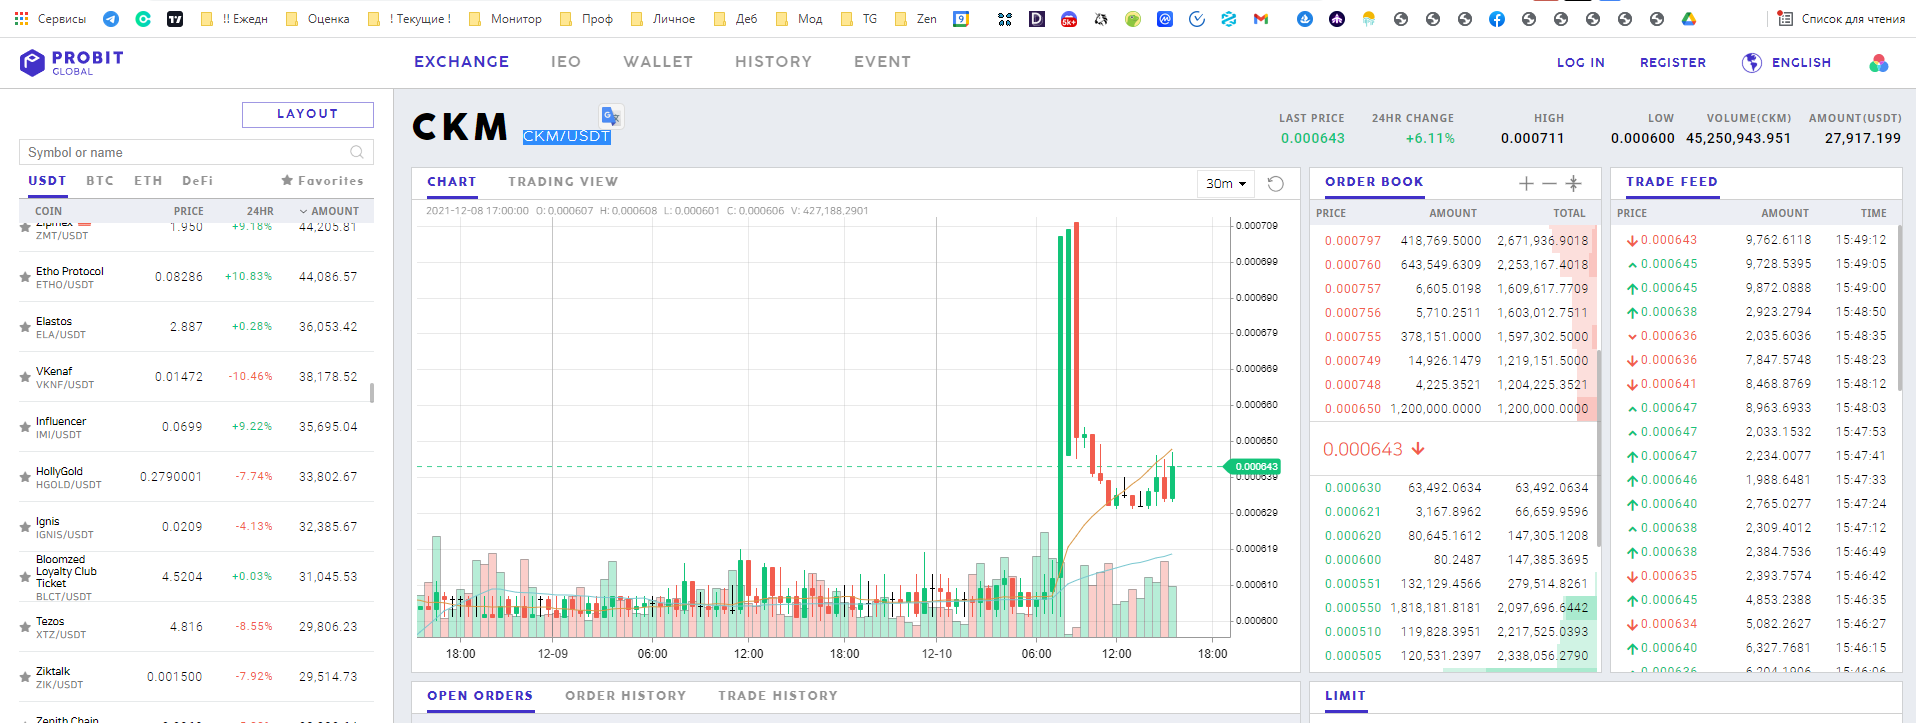Screen dimensions: 1916x723
Task: Switch to the Trading View tab
Action: (x=563, y=182)
